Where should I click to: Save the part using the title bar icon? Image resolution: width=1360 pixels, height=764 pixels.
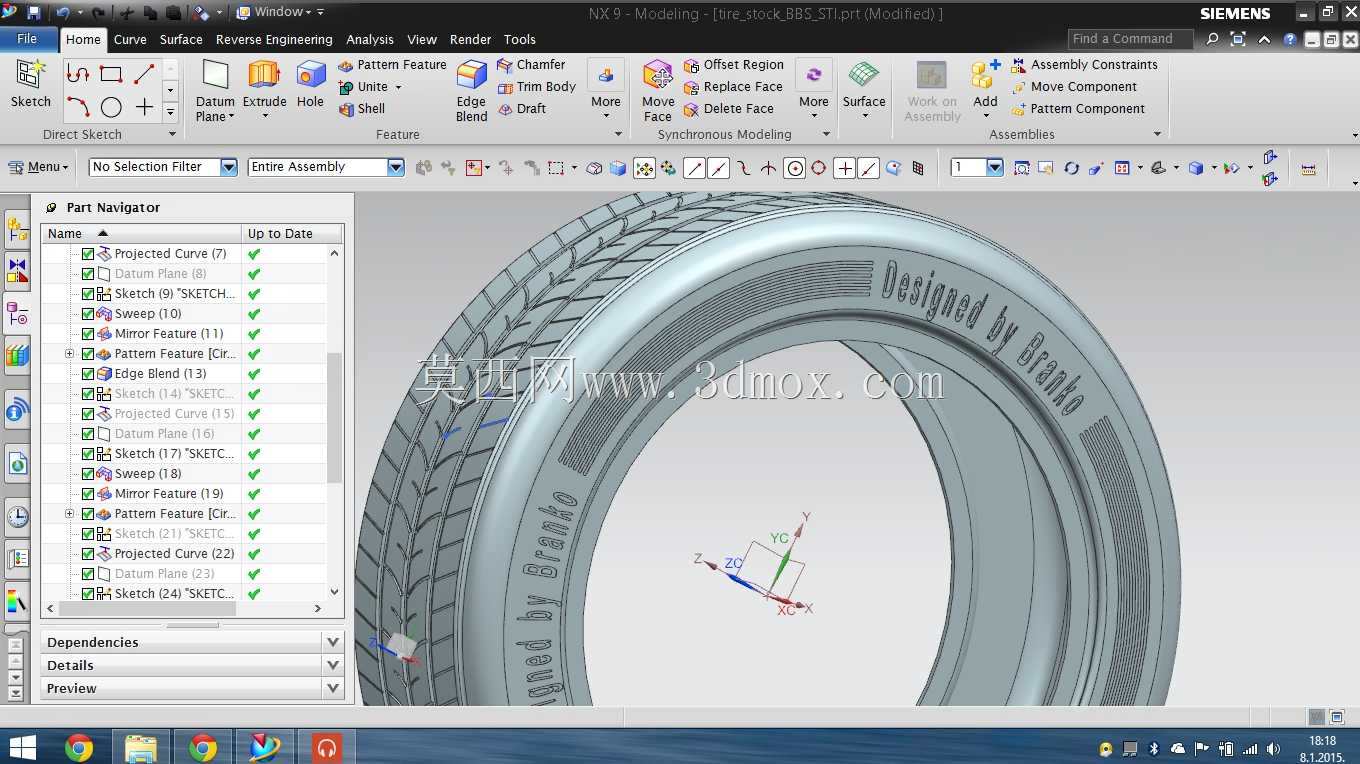pos(34,13)
